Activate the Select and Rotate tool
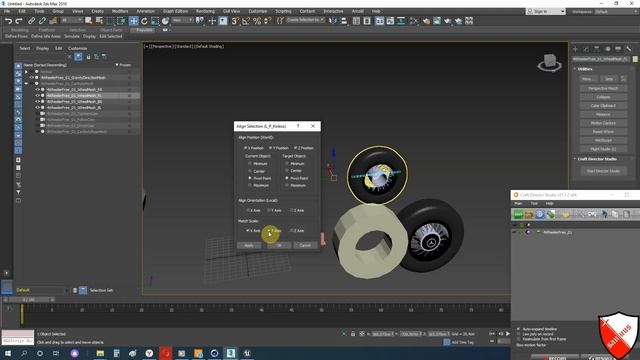The height and width of the screenshot is (360, 640). 144,21
